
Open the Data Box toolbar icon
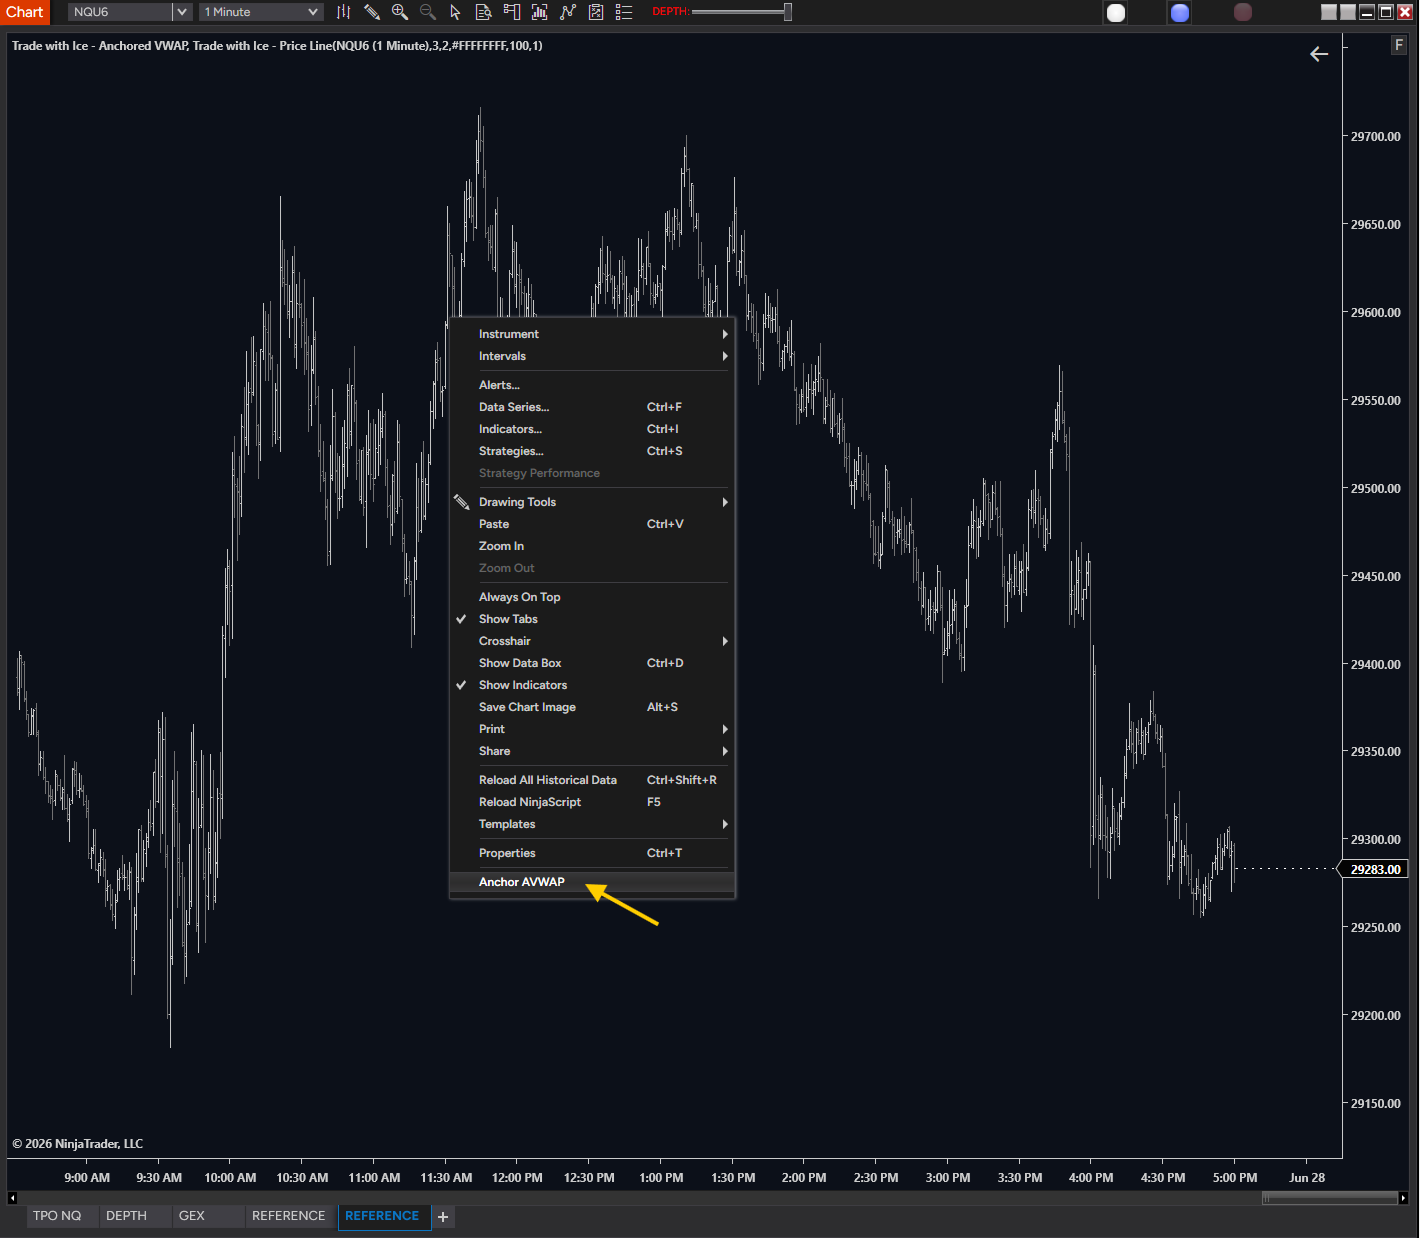pyautogui.click(x=484, y=12)
